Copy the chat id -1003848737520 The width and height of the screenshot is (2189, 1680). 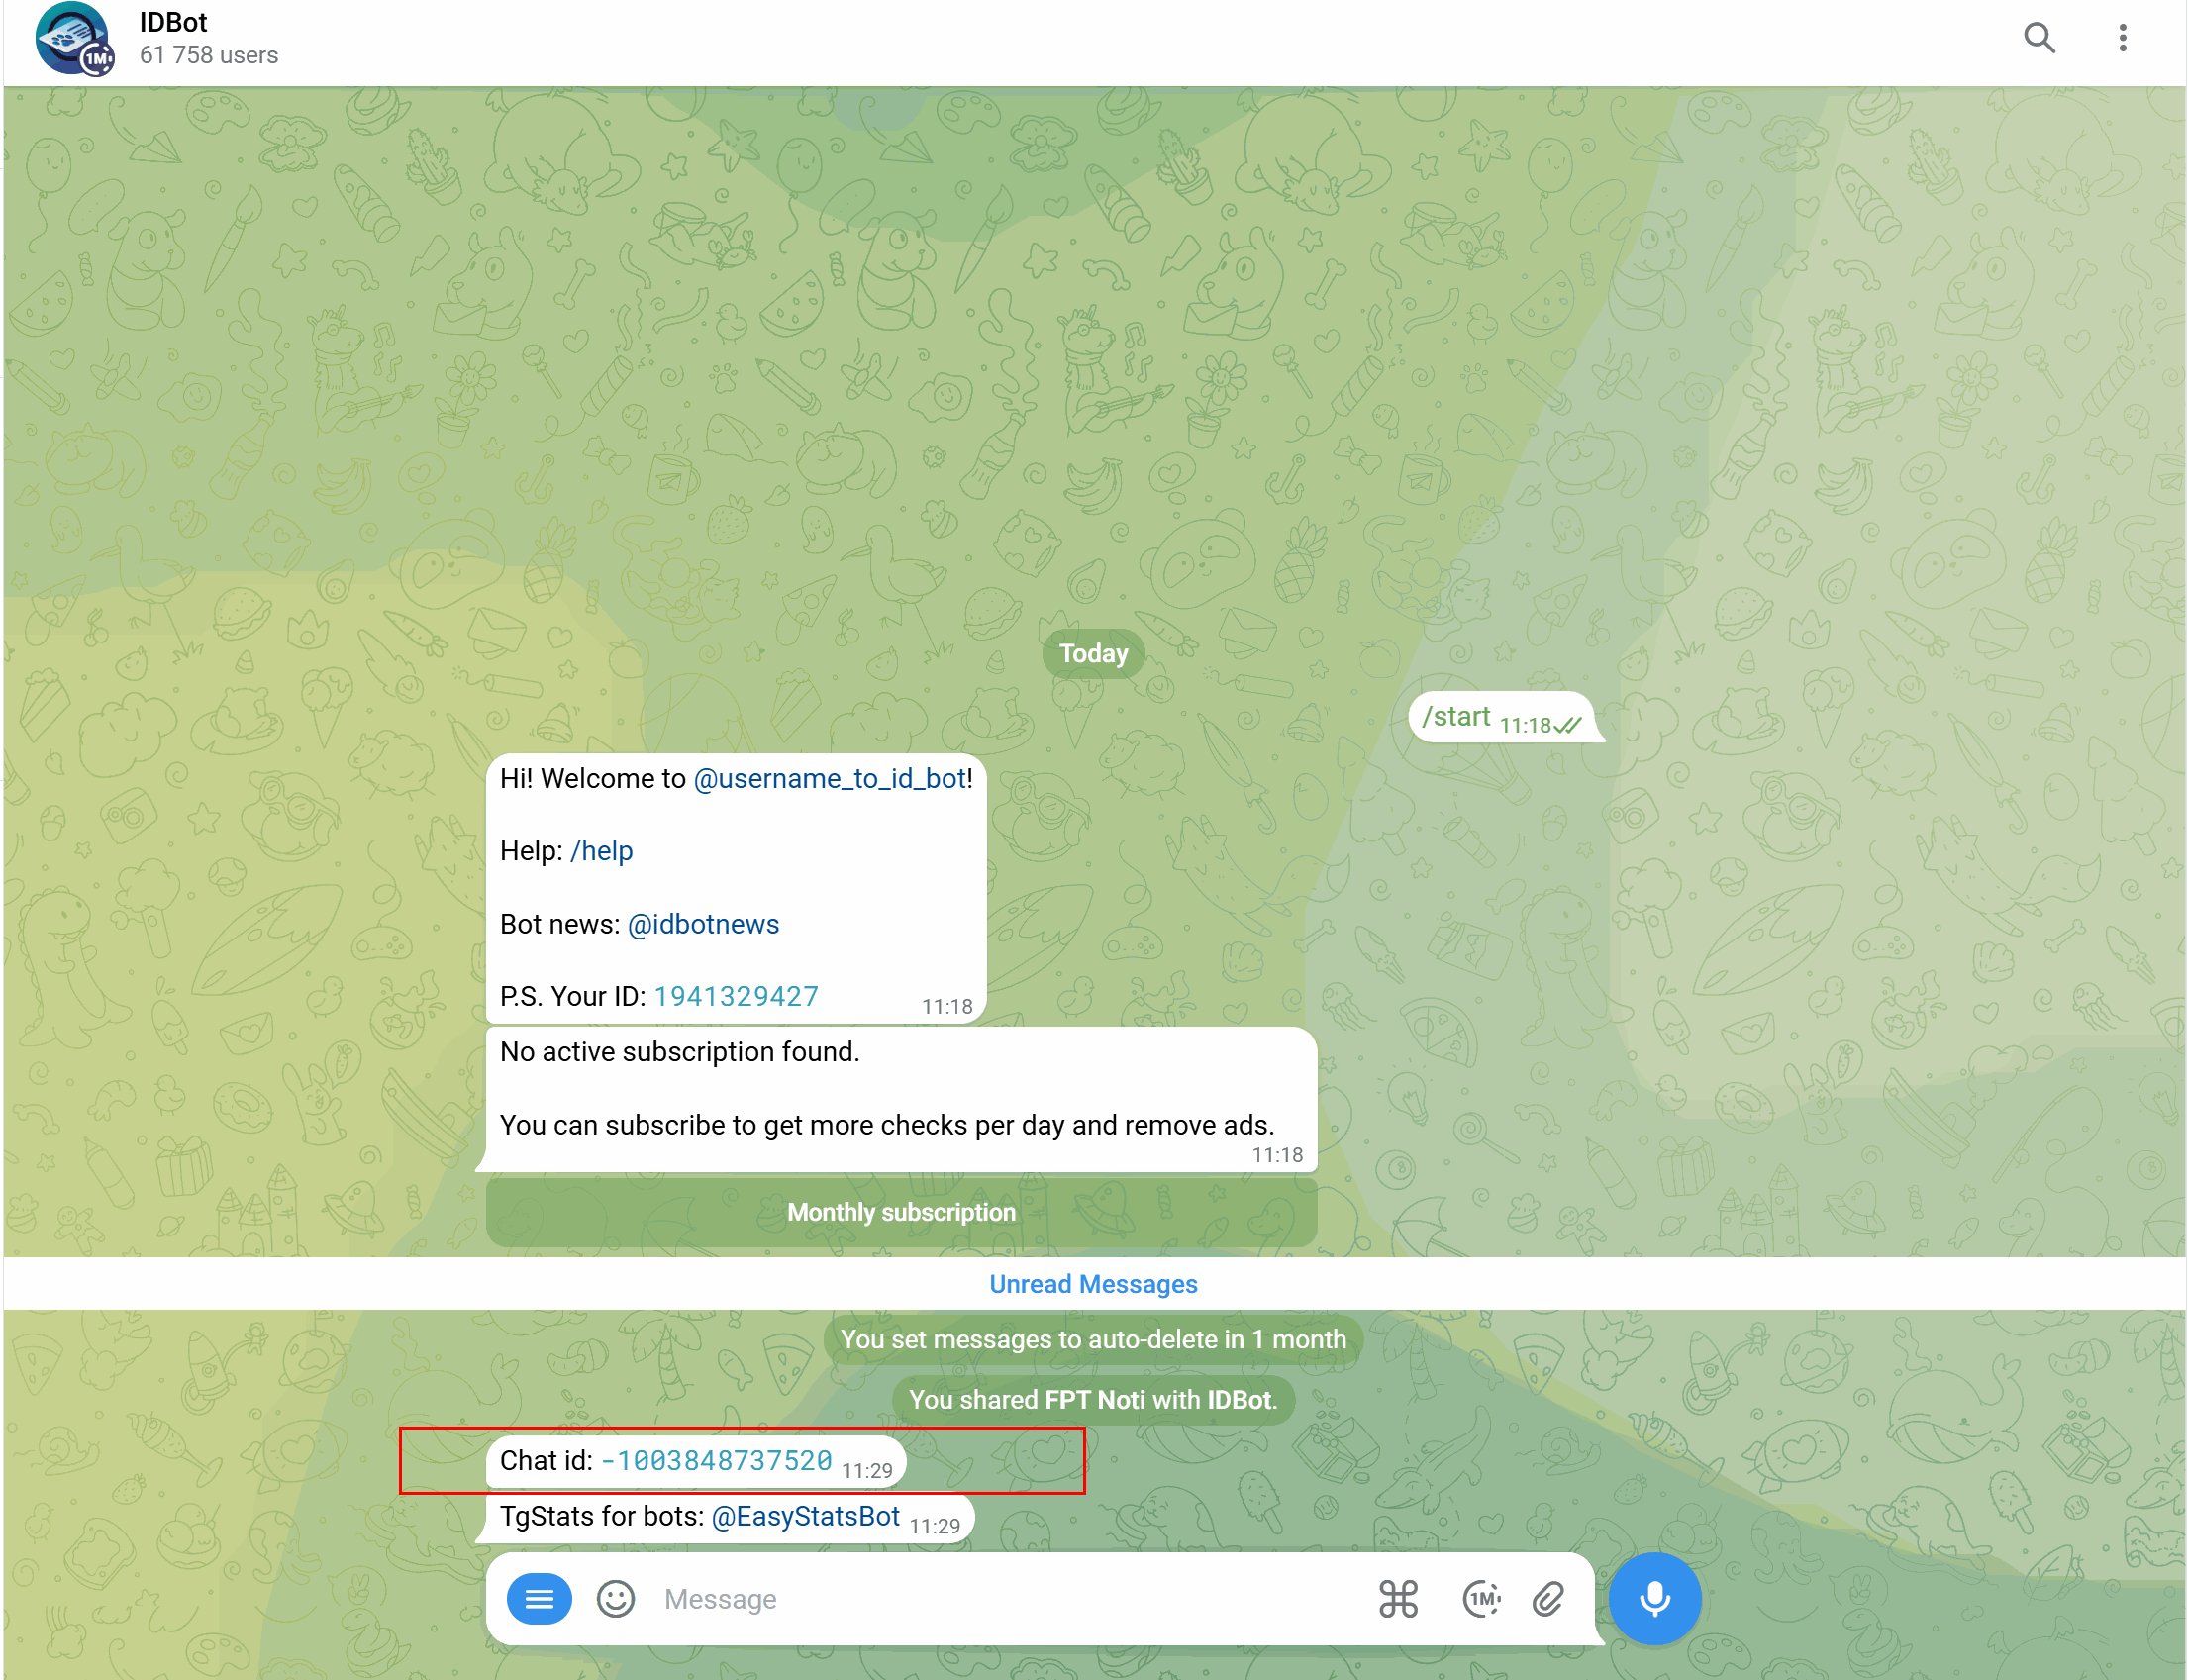point(716,1460)
